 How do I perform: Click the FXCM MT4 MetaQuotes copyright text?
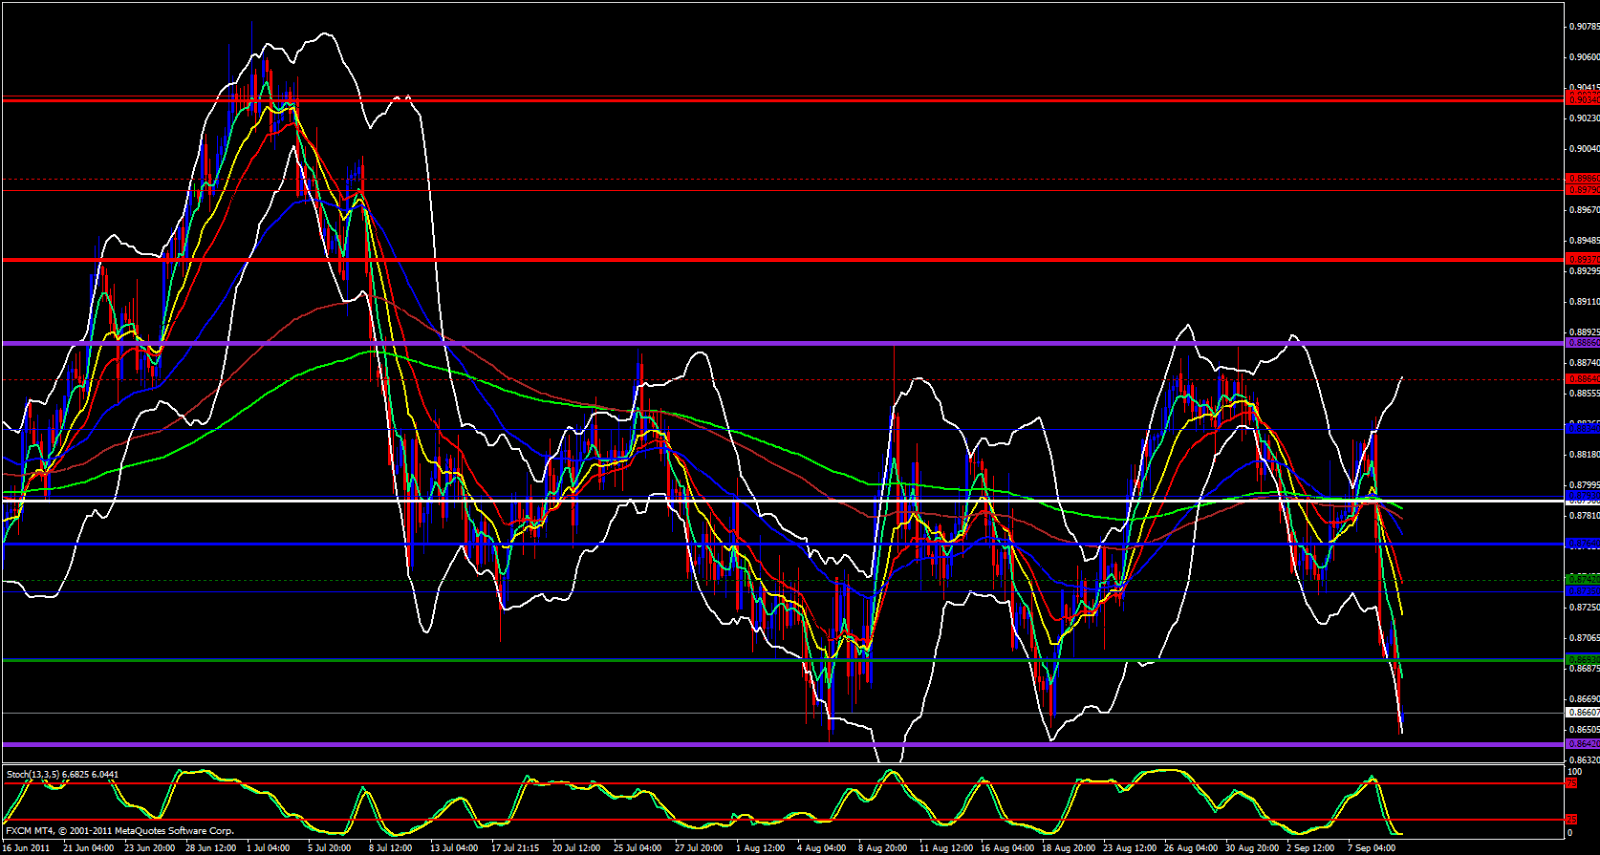pyautogui.click(x=120, y=831)
